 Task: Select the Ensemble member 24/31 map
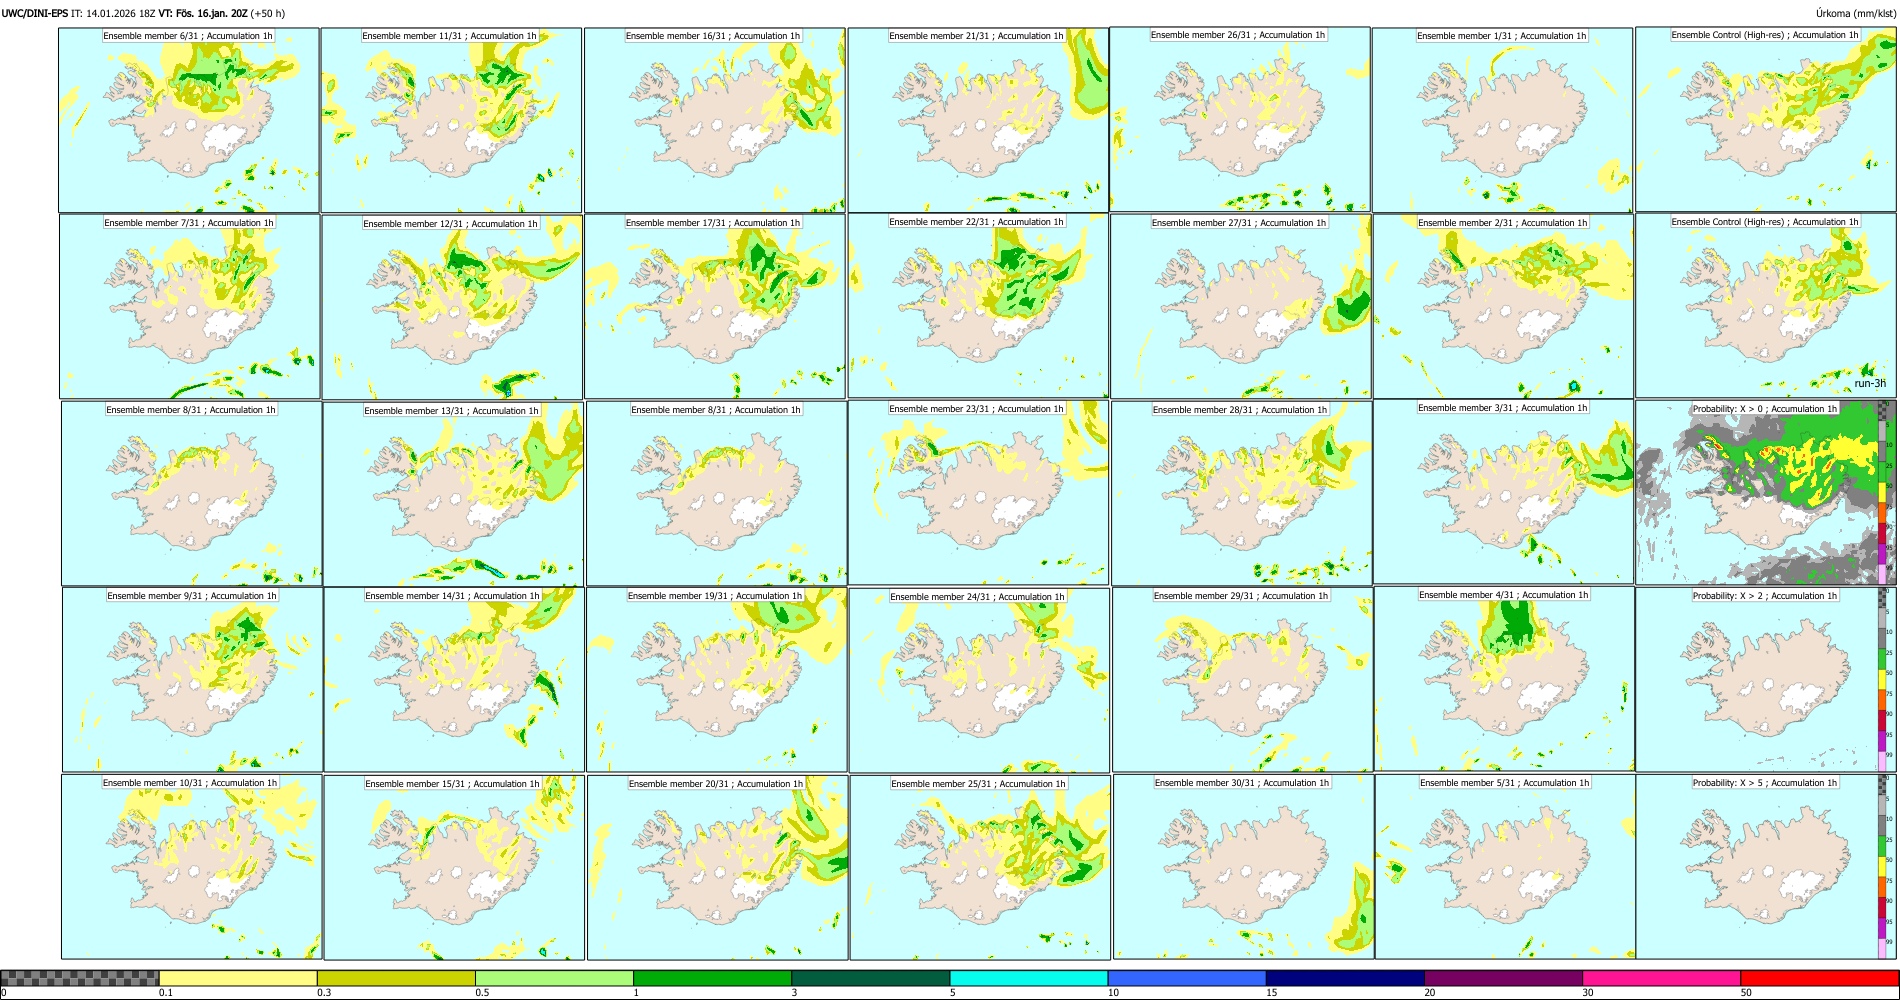point(979,681)
